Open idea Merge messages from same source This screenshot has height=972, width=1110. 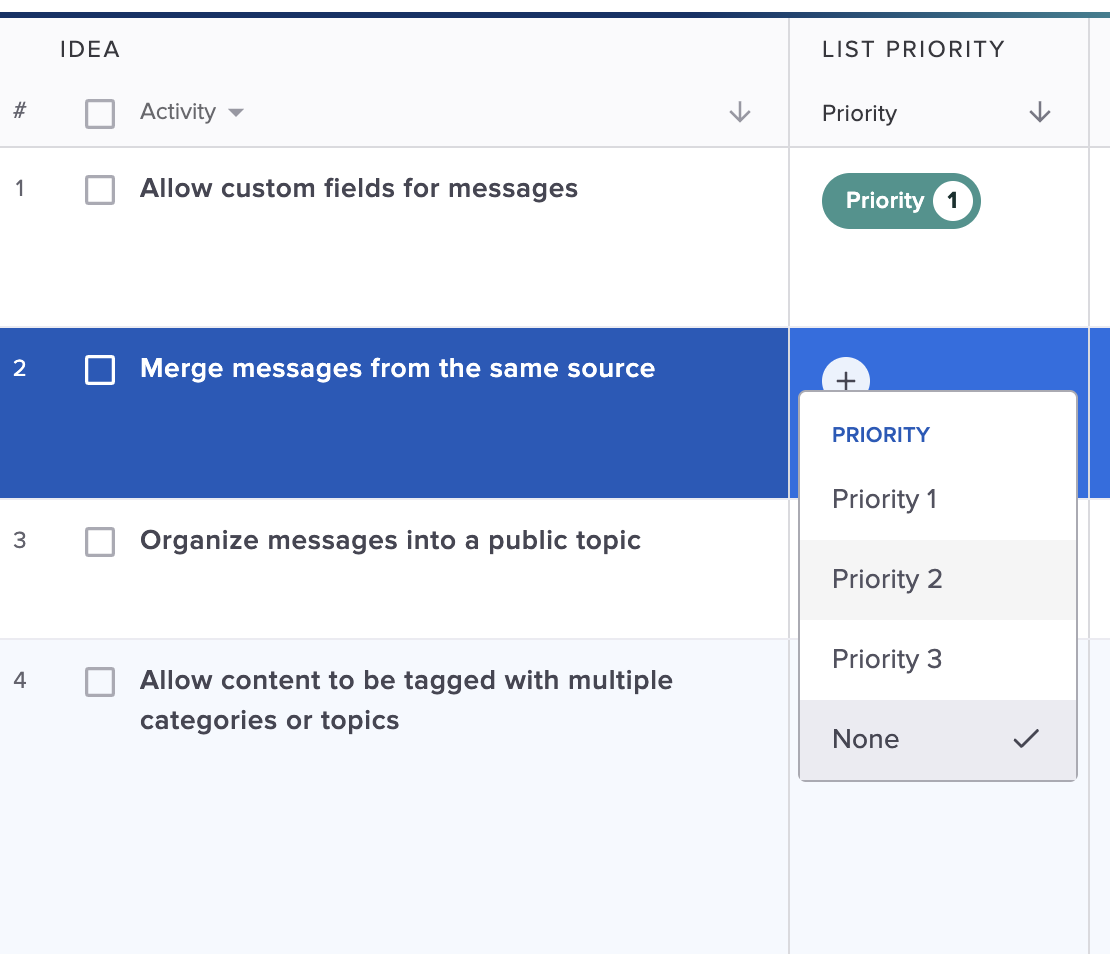point(397,369)
